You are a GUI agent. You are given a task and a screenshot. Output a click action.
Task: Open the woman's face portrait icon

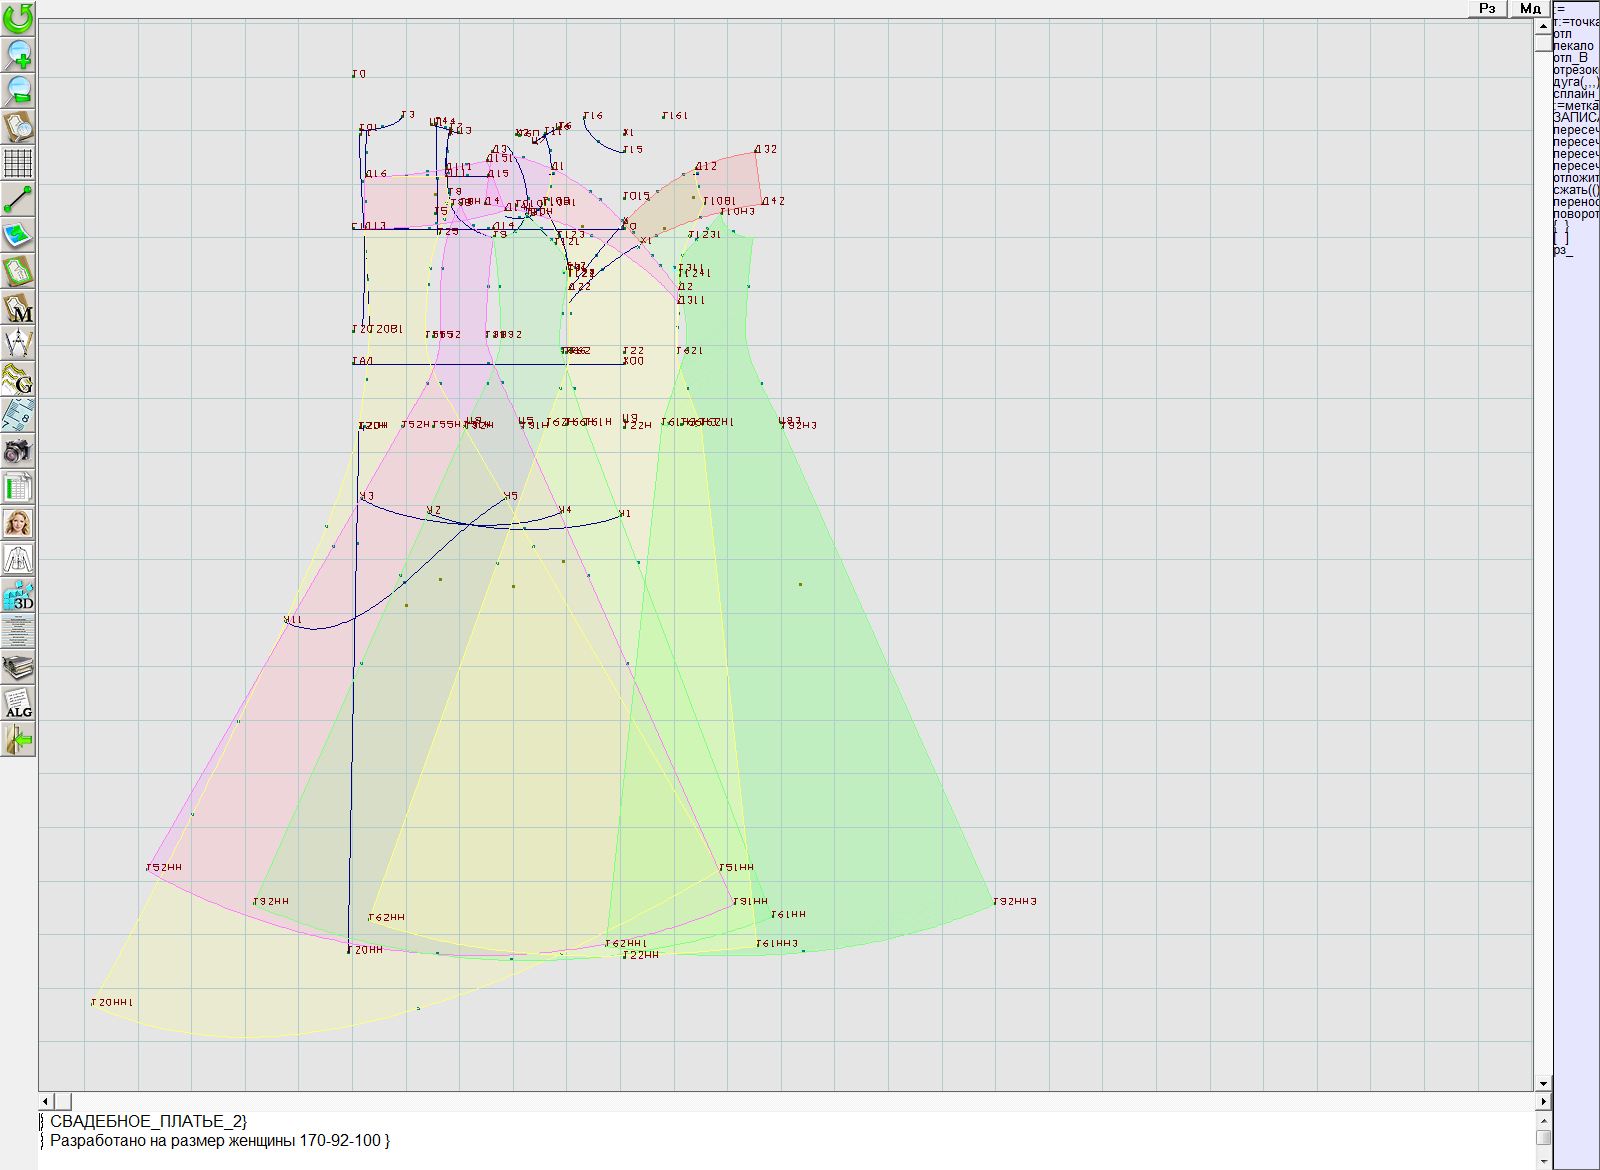[x=18, y=523]
